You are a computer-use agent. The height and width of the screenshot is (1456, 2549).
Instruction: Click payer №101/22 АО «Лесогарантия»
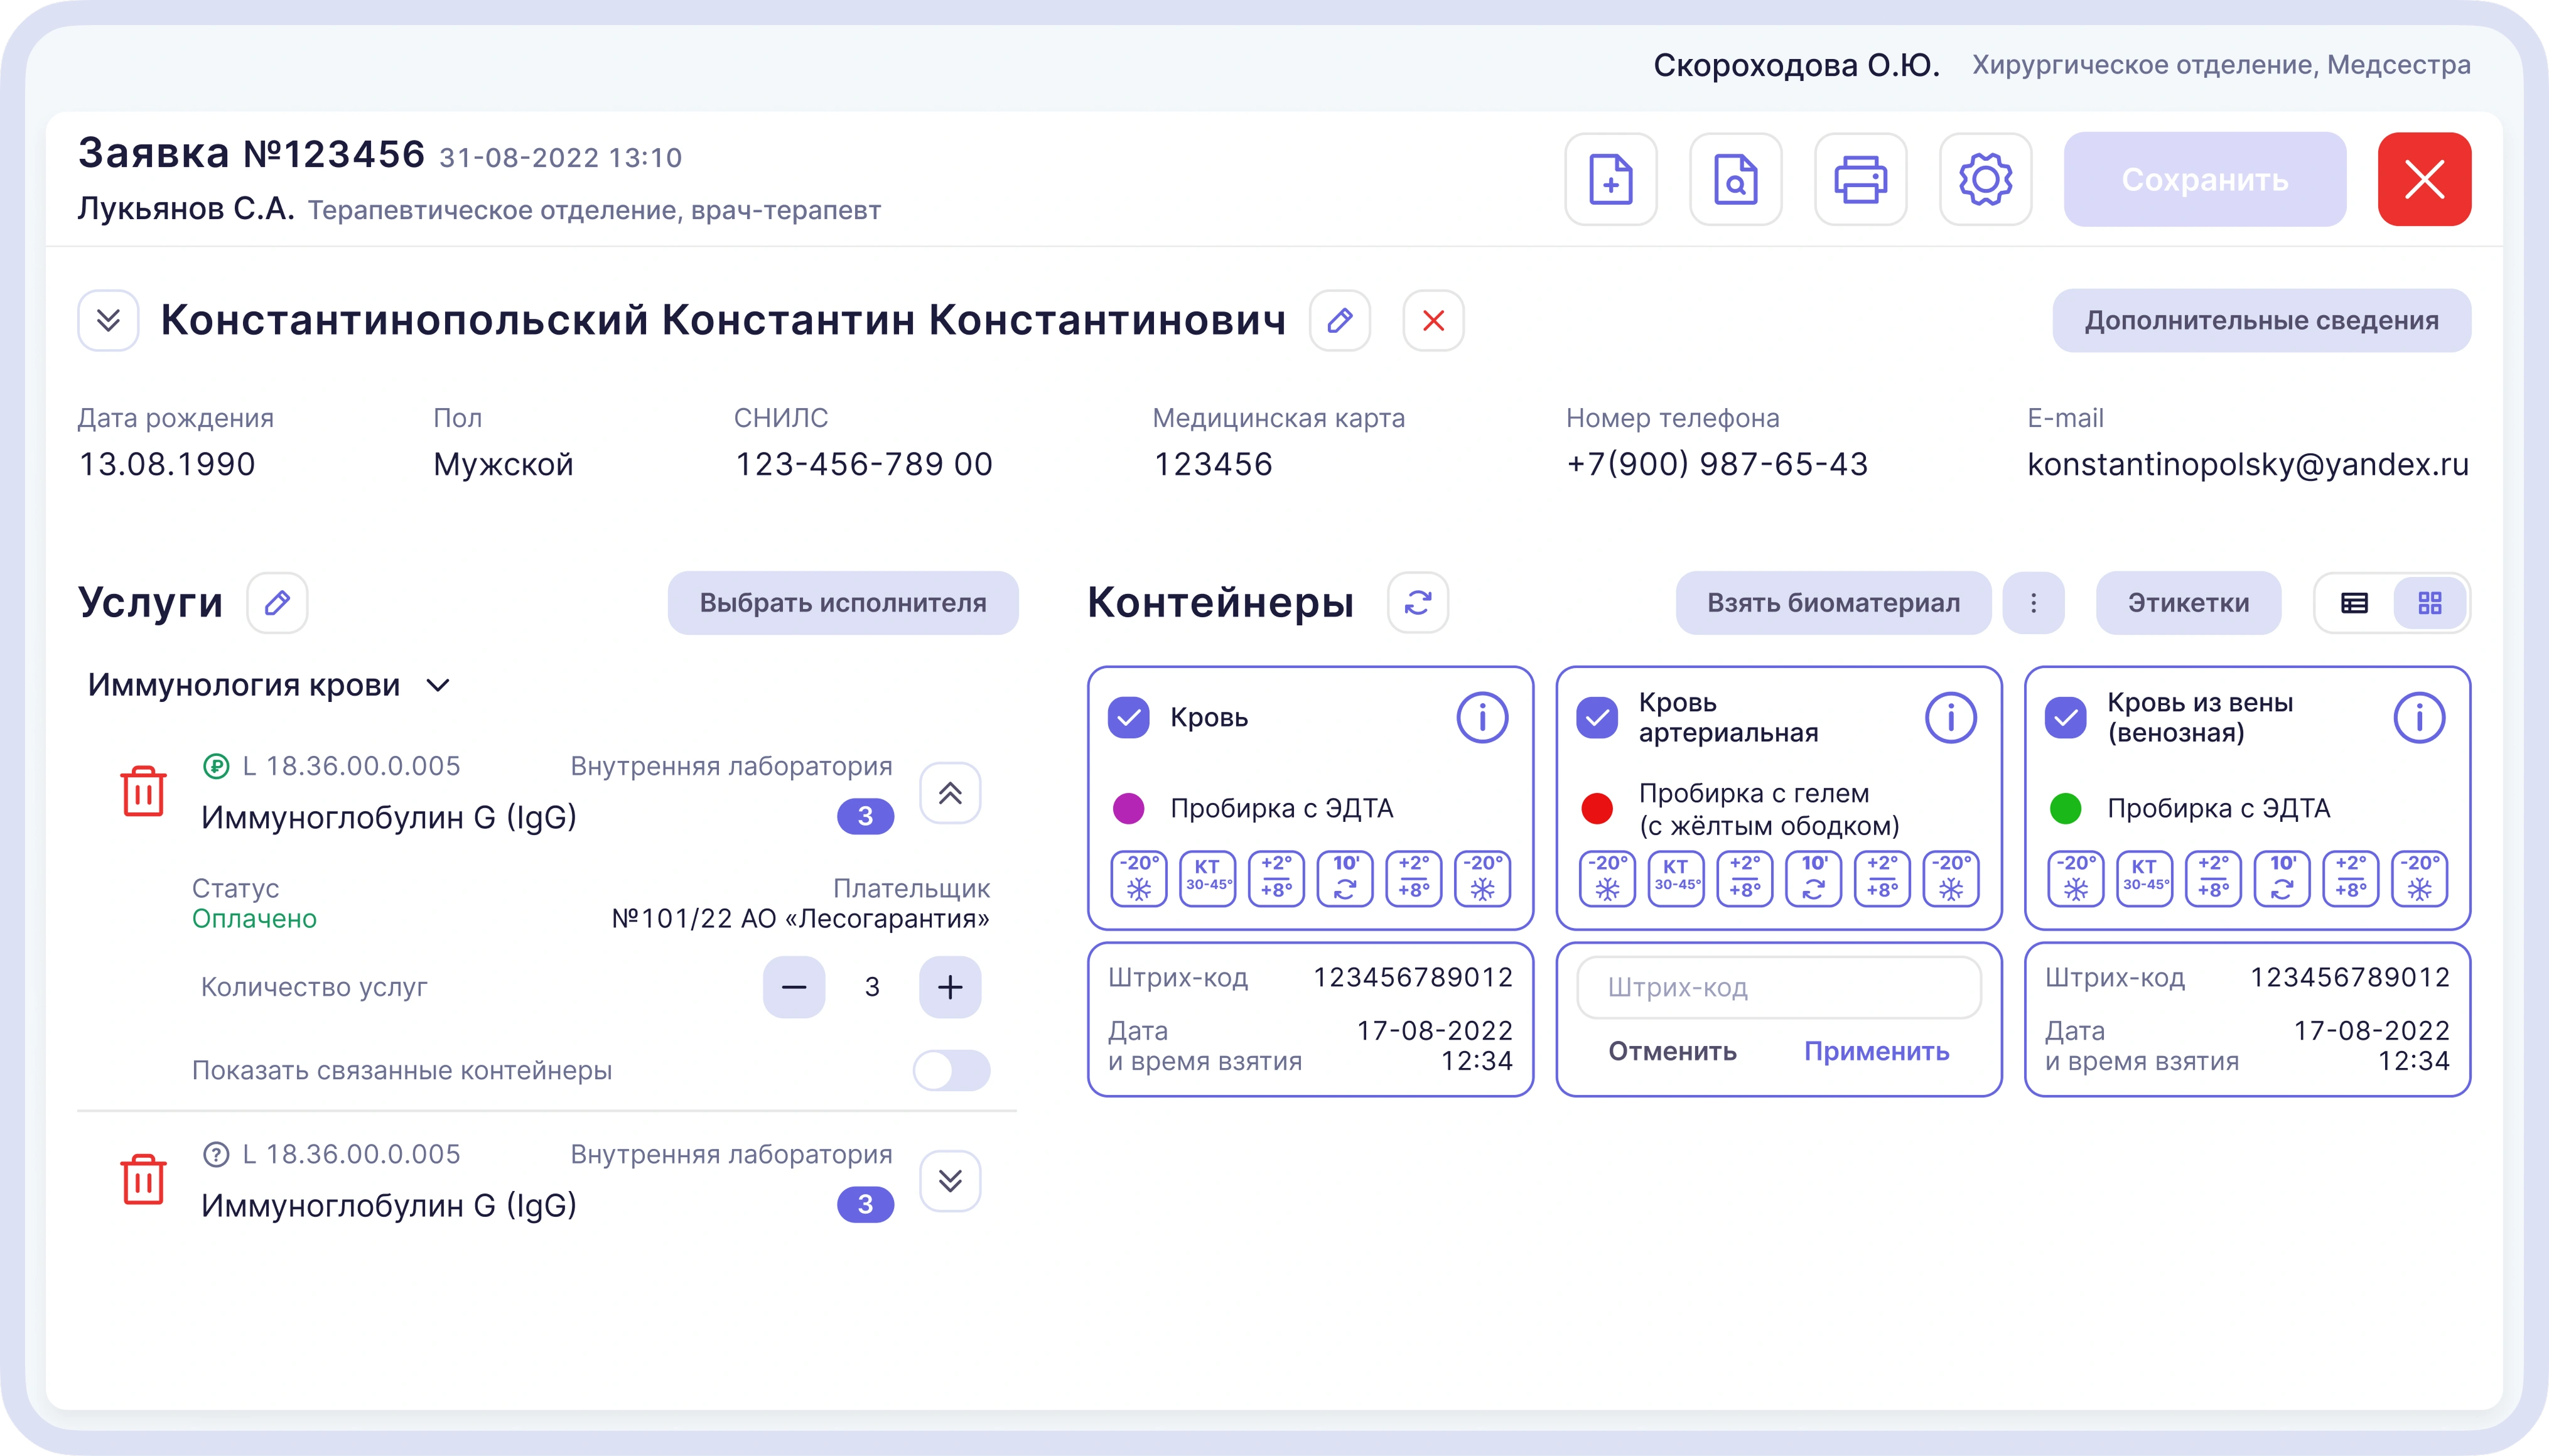pyautogui.click(x=800, y=919)
